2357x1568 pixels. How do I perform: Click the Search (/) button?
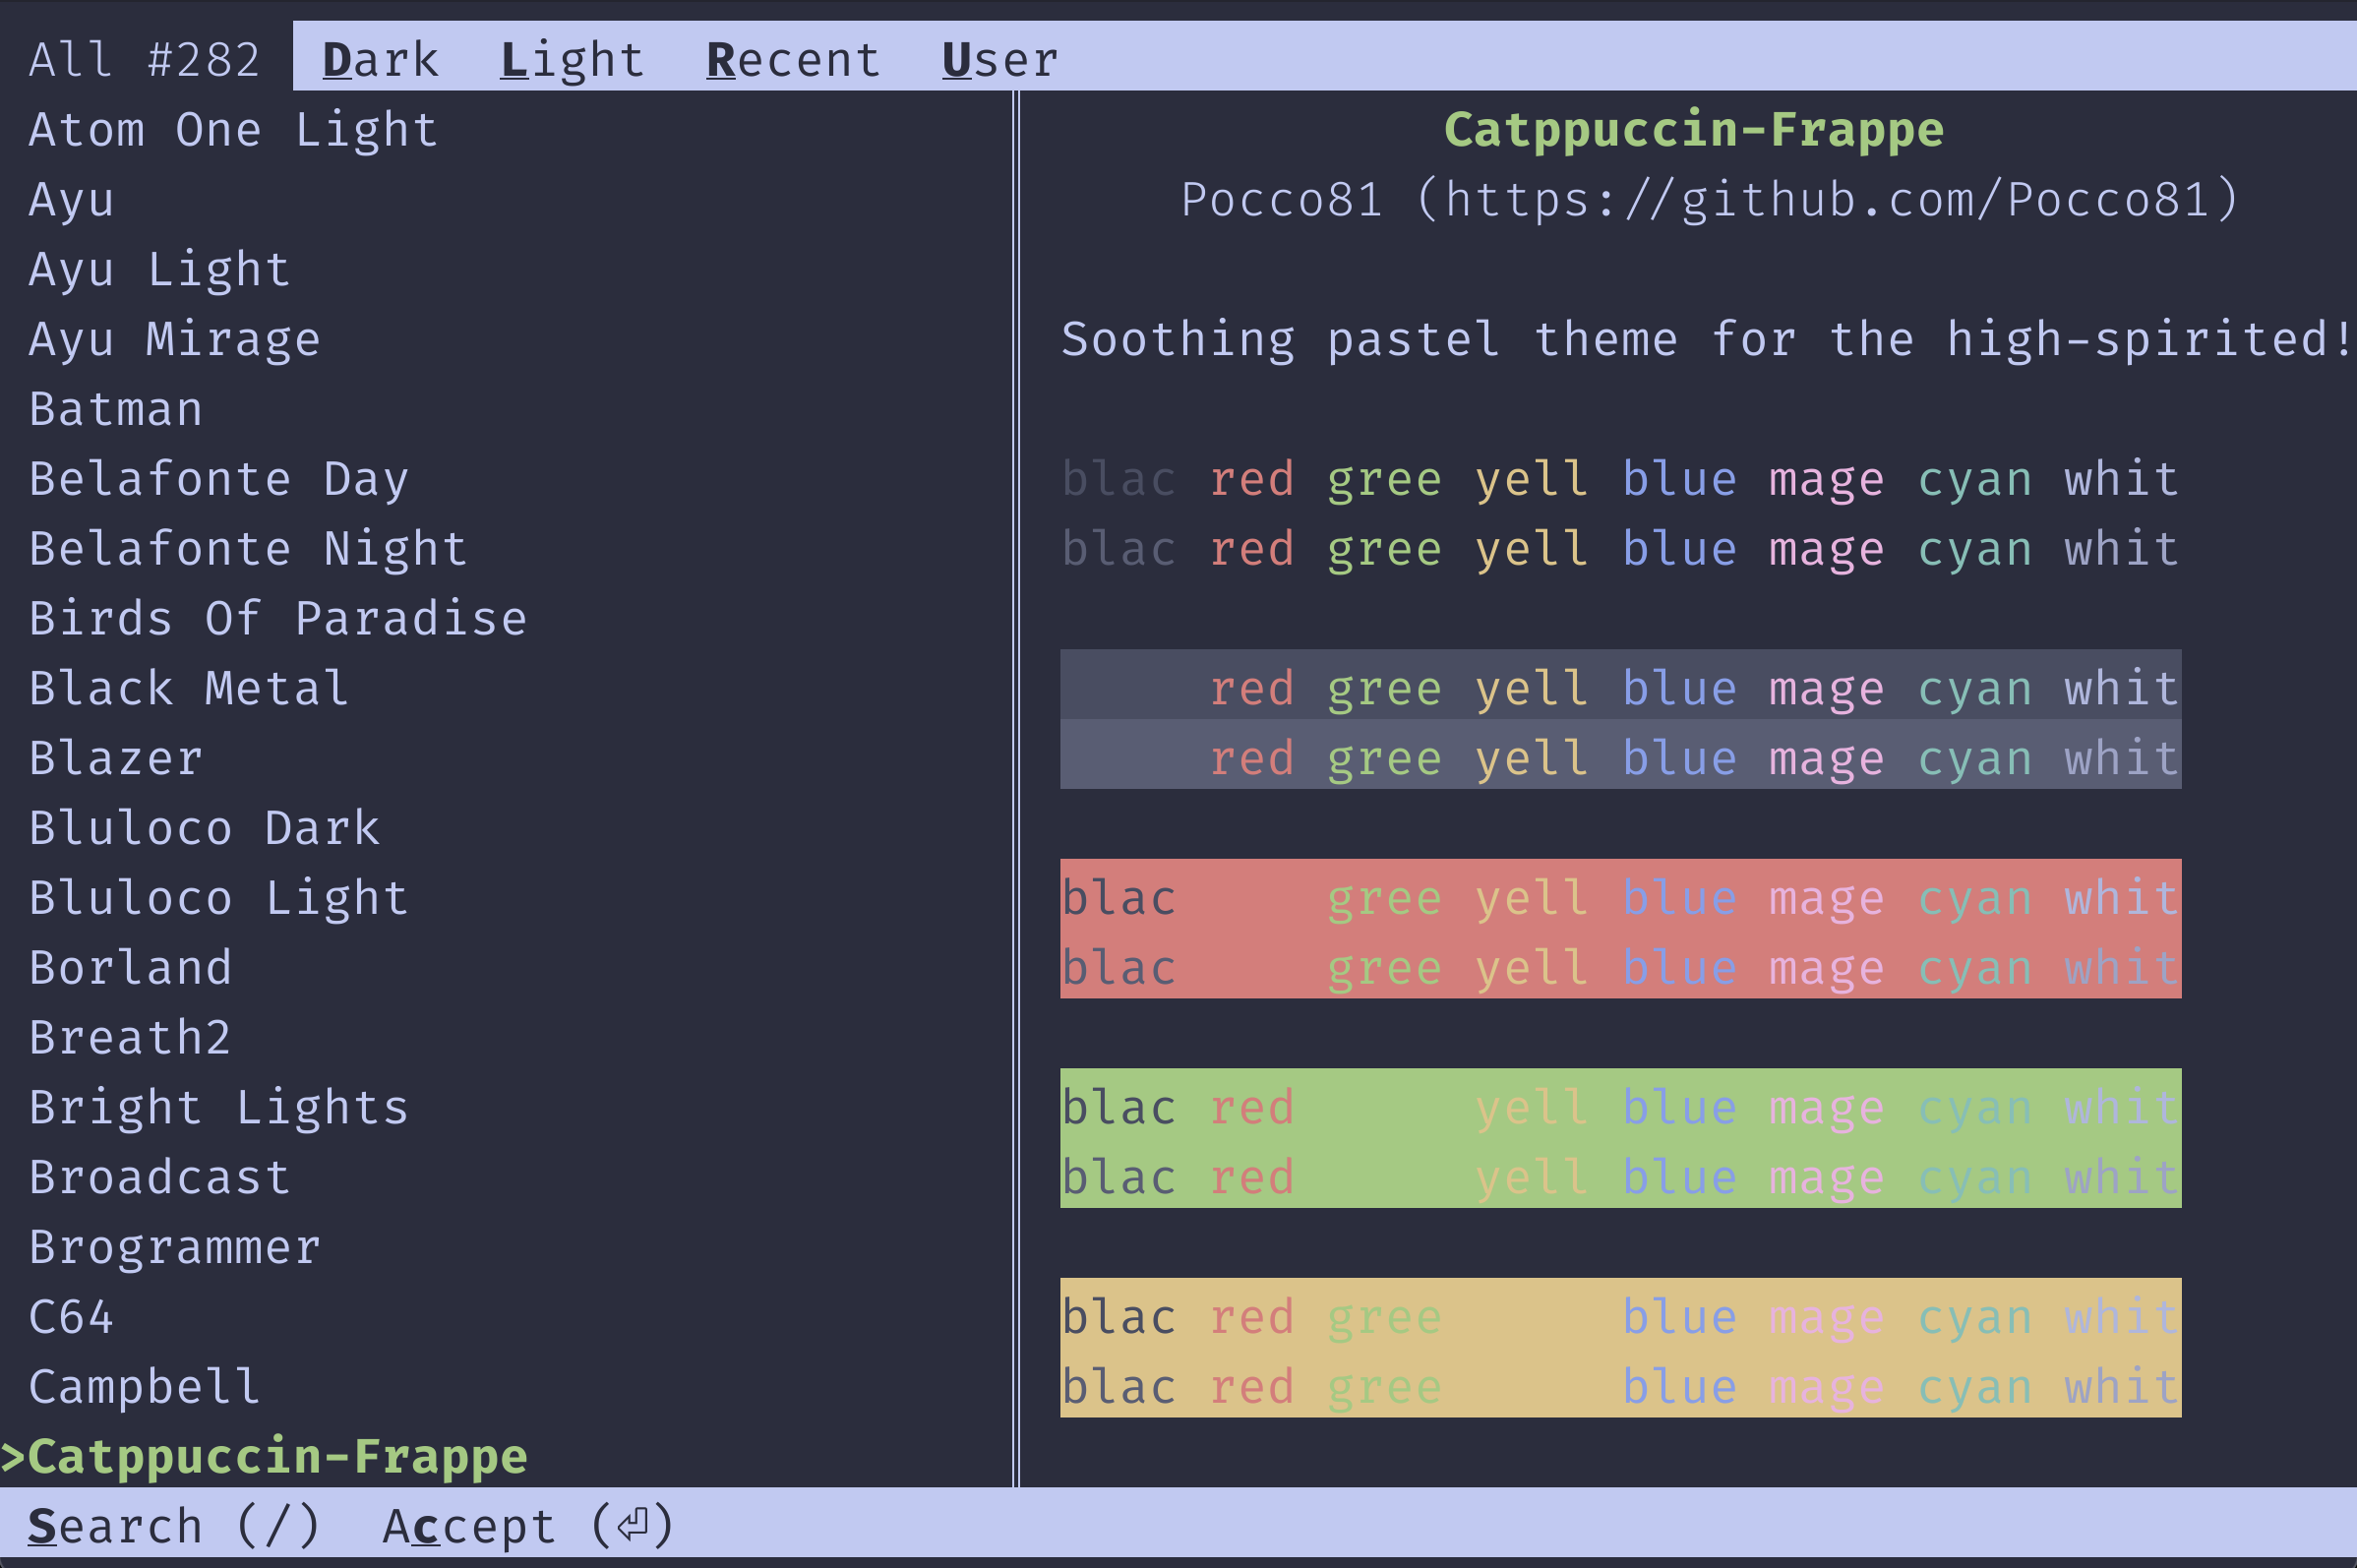[x=173, y=1526]
